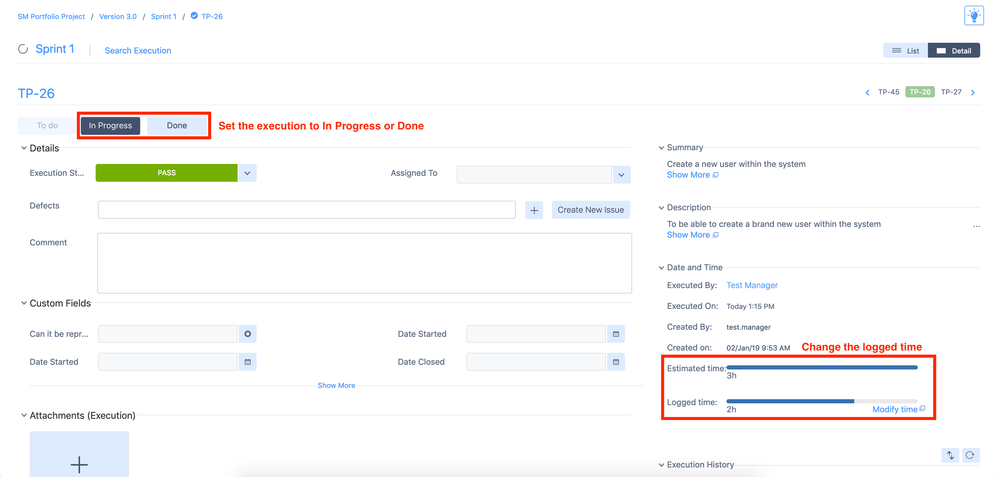Set execution to Done
998x477 pixels.
[177, 125]
